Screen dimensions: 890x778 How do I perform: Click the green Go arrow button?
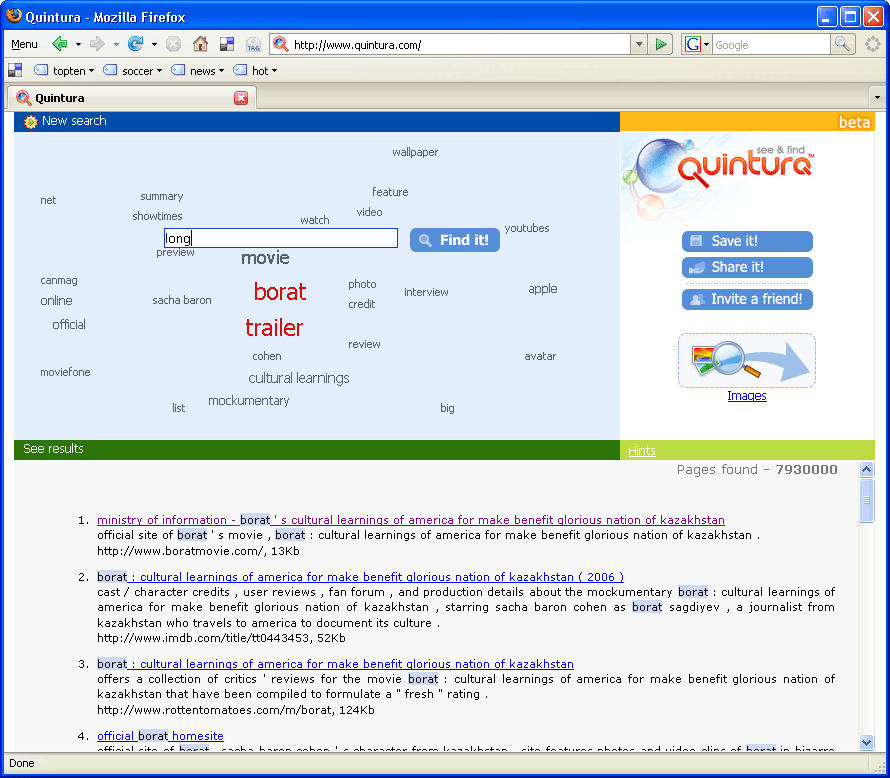pyautogui.click(x=660, y=44)
